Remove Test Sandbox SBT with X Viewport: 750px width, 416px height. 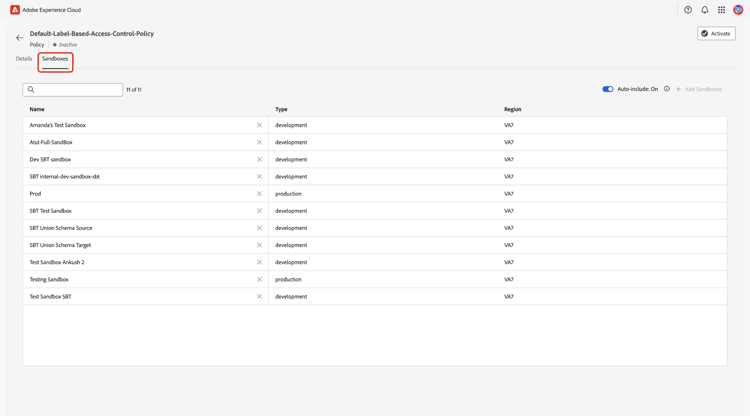pyautogui.click(x=259, y=297)
